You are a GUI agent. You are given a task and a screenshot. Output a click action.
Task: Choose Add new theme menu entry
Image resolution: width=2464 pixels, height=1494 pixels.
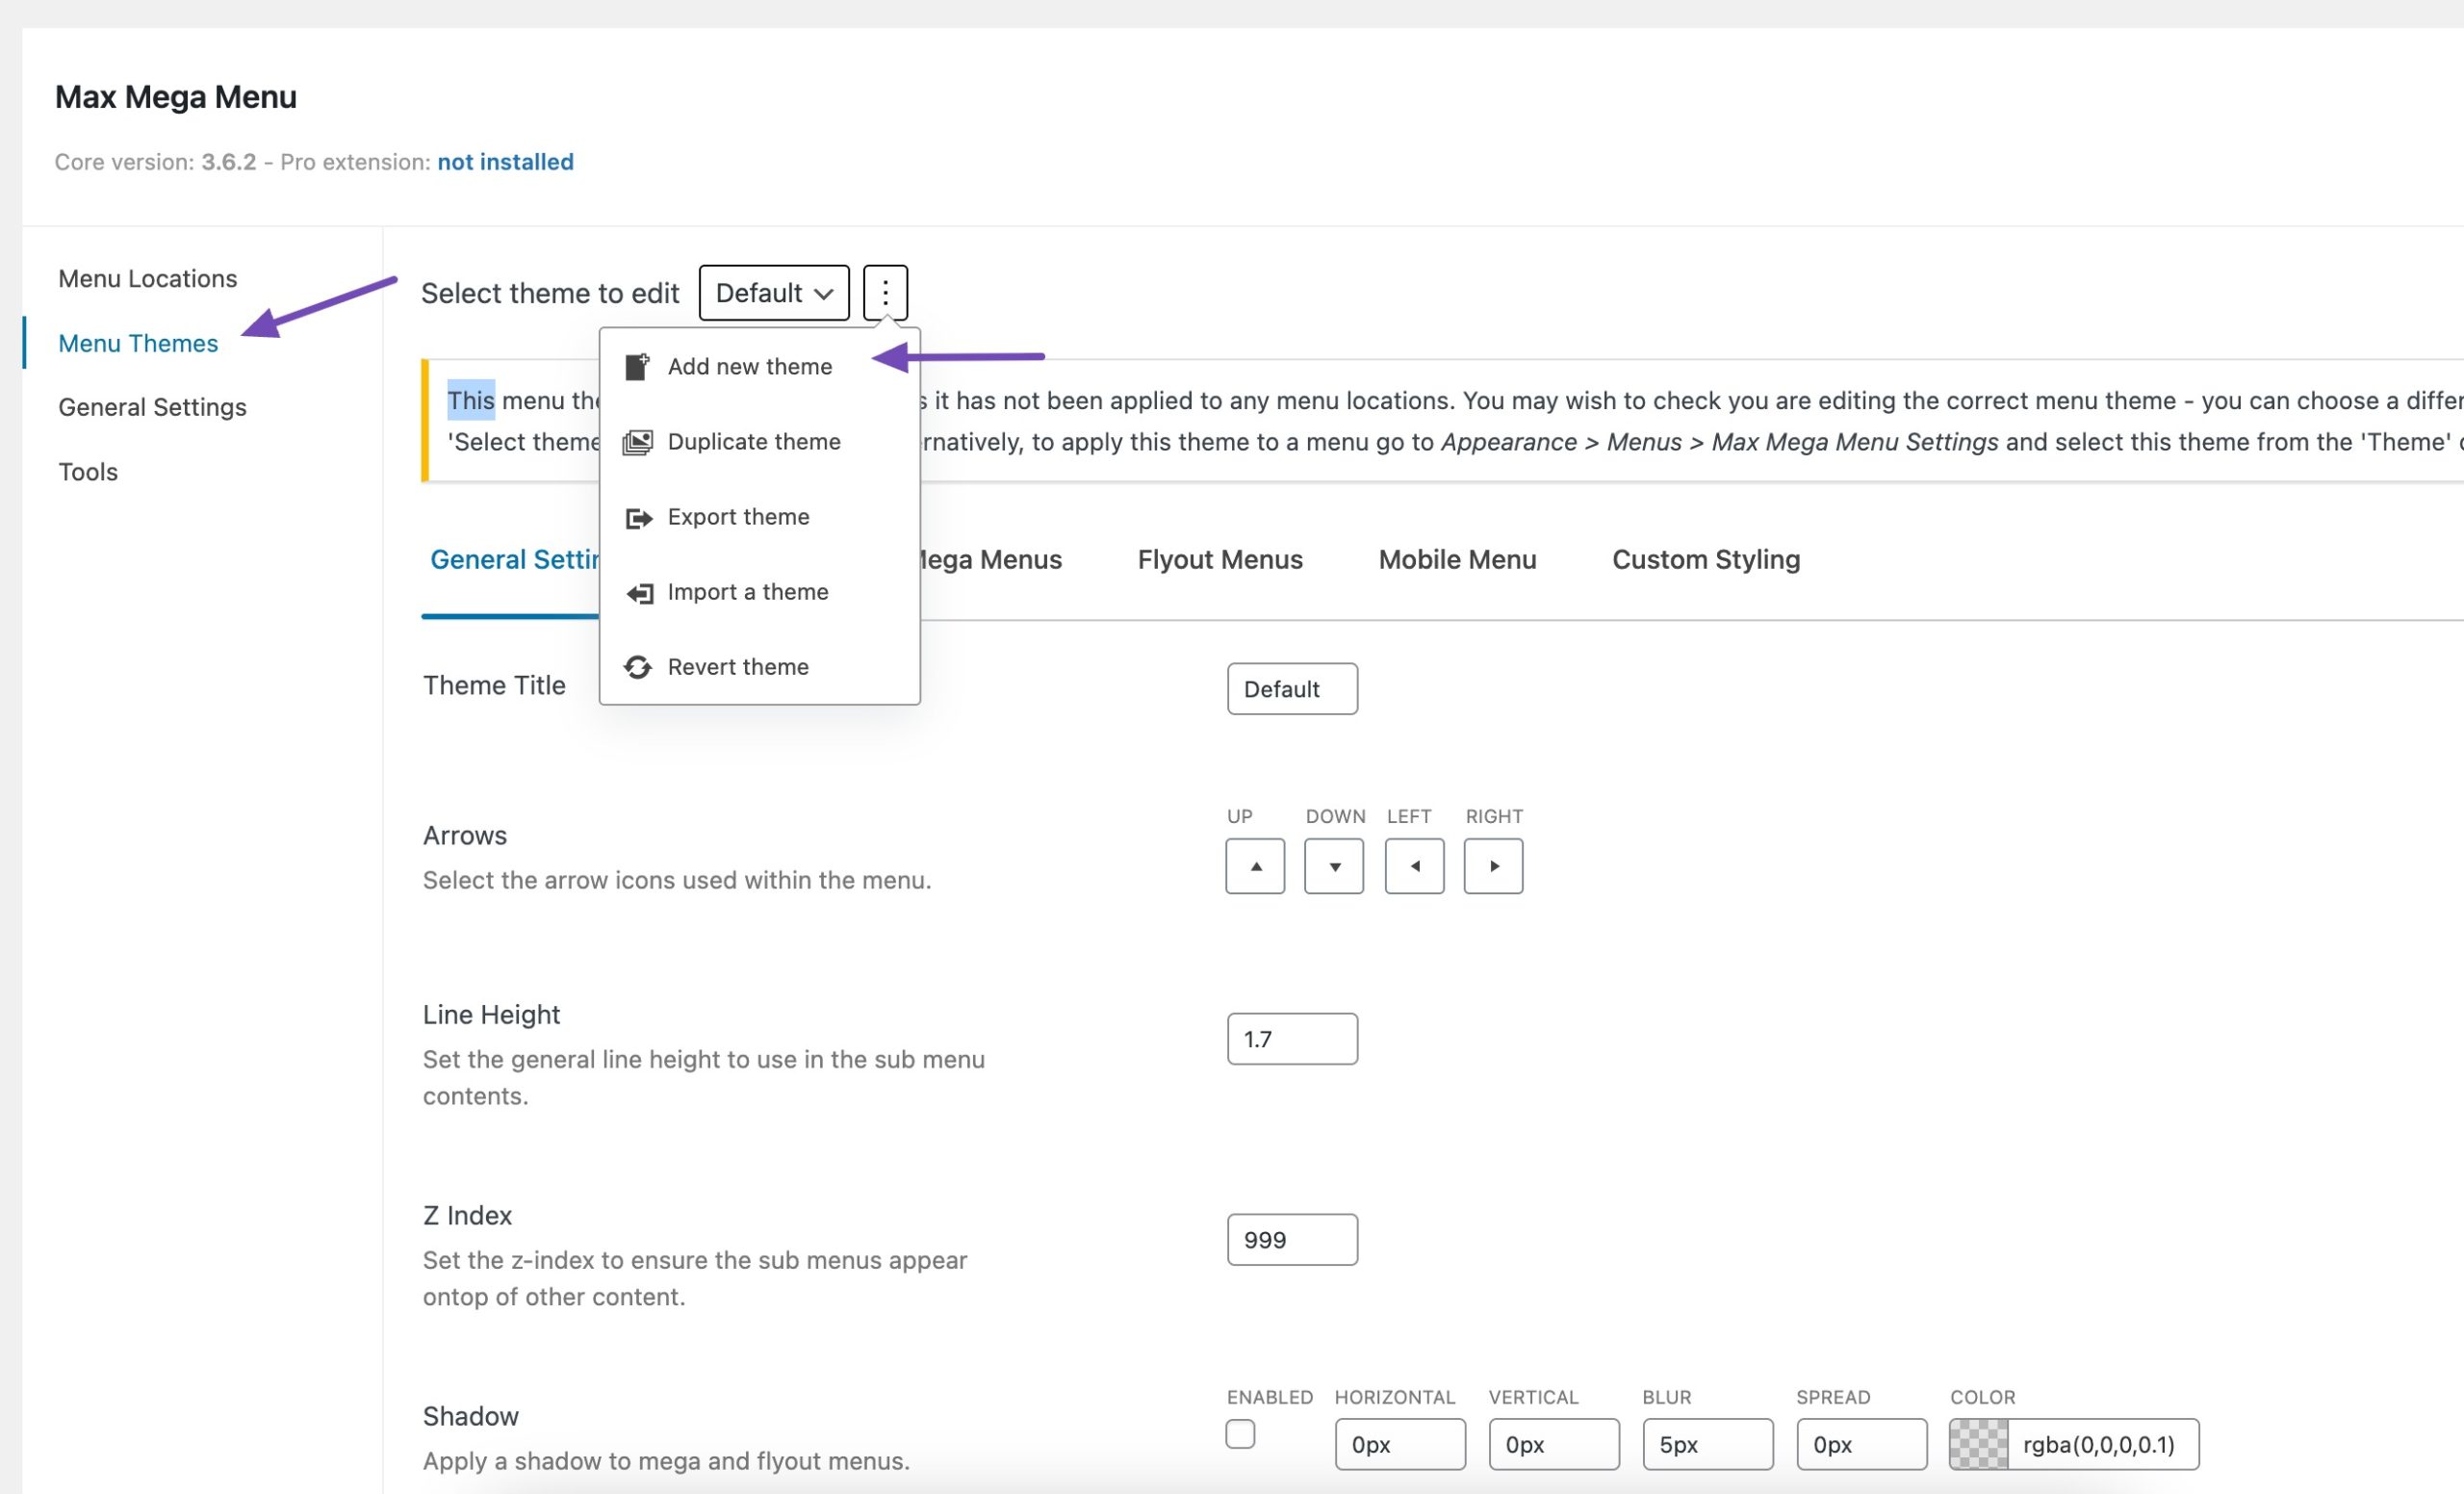pyautogui.click(x=759, y=367)
